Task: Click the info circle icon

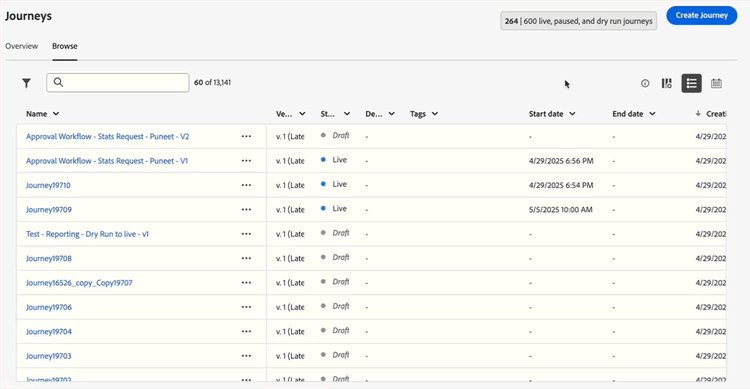Action: pyautogui.click(x=645, y=83)
